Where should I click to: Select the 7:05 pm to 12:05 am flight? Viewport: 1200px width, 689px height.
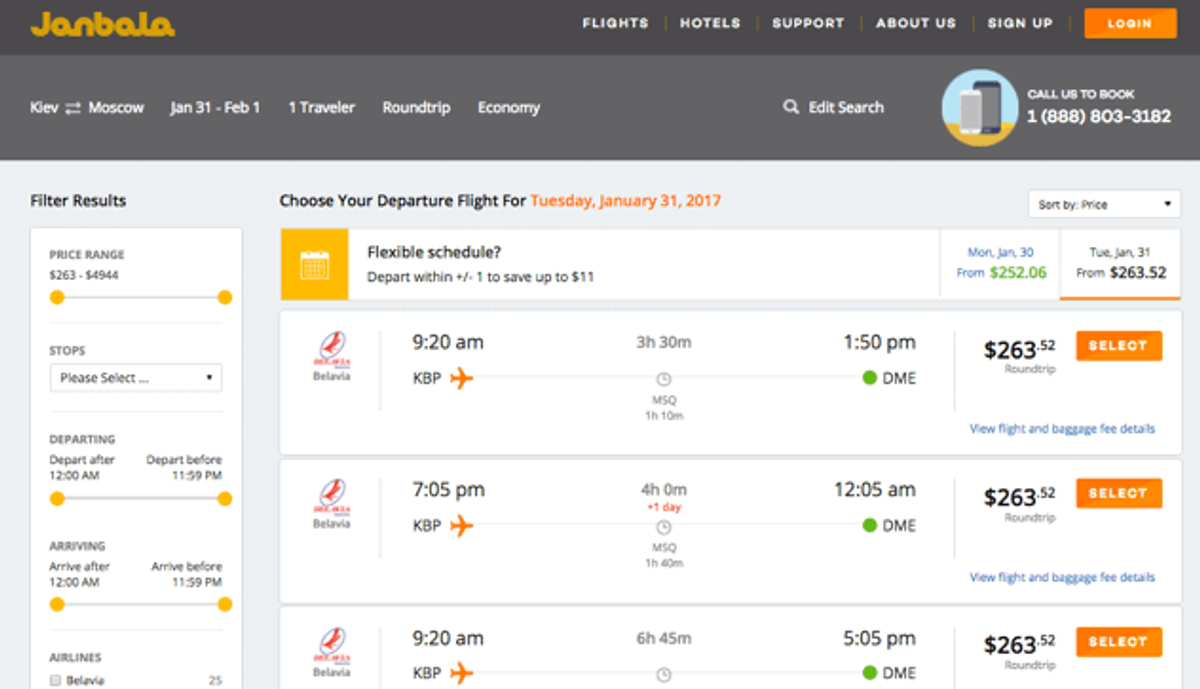tap(1119, 493)
